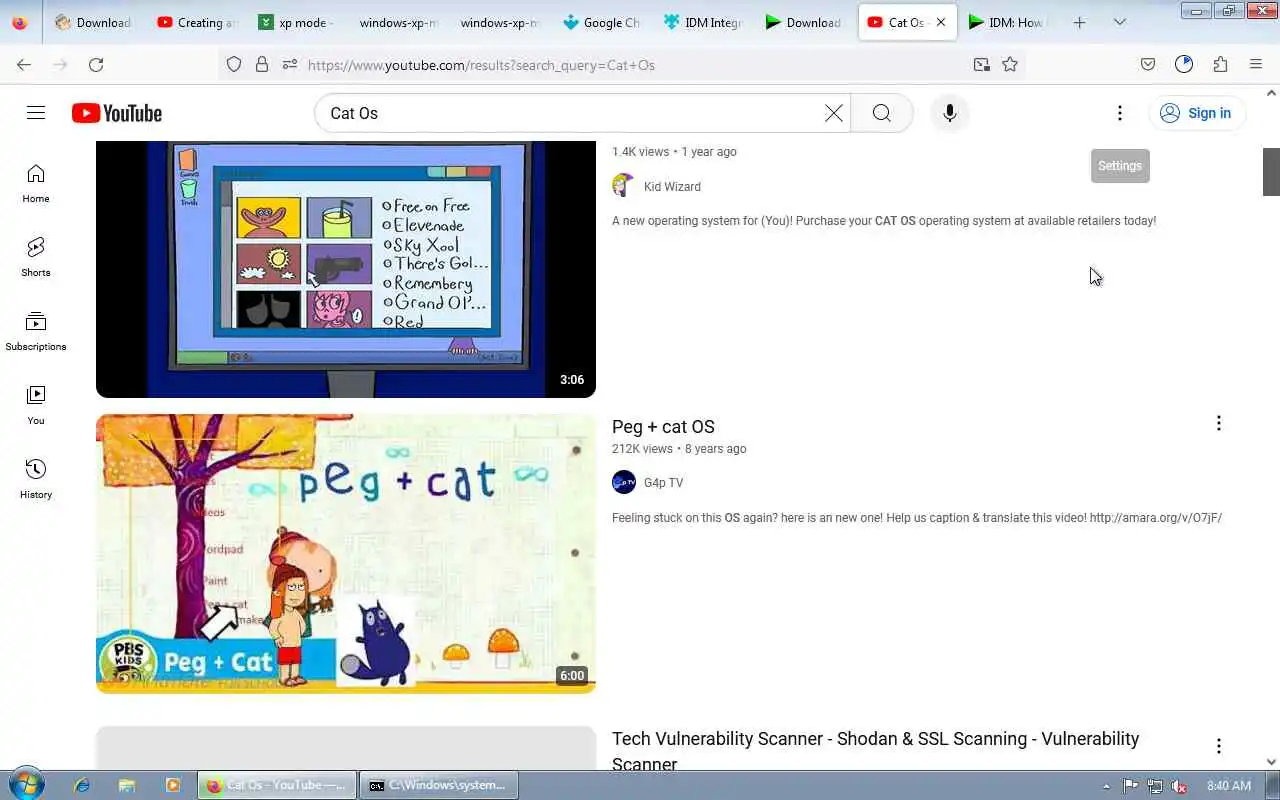Open Action Center flag tray icon
The height and width of the screenshot is (800, 1280).
point(1130,786)
